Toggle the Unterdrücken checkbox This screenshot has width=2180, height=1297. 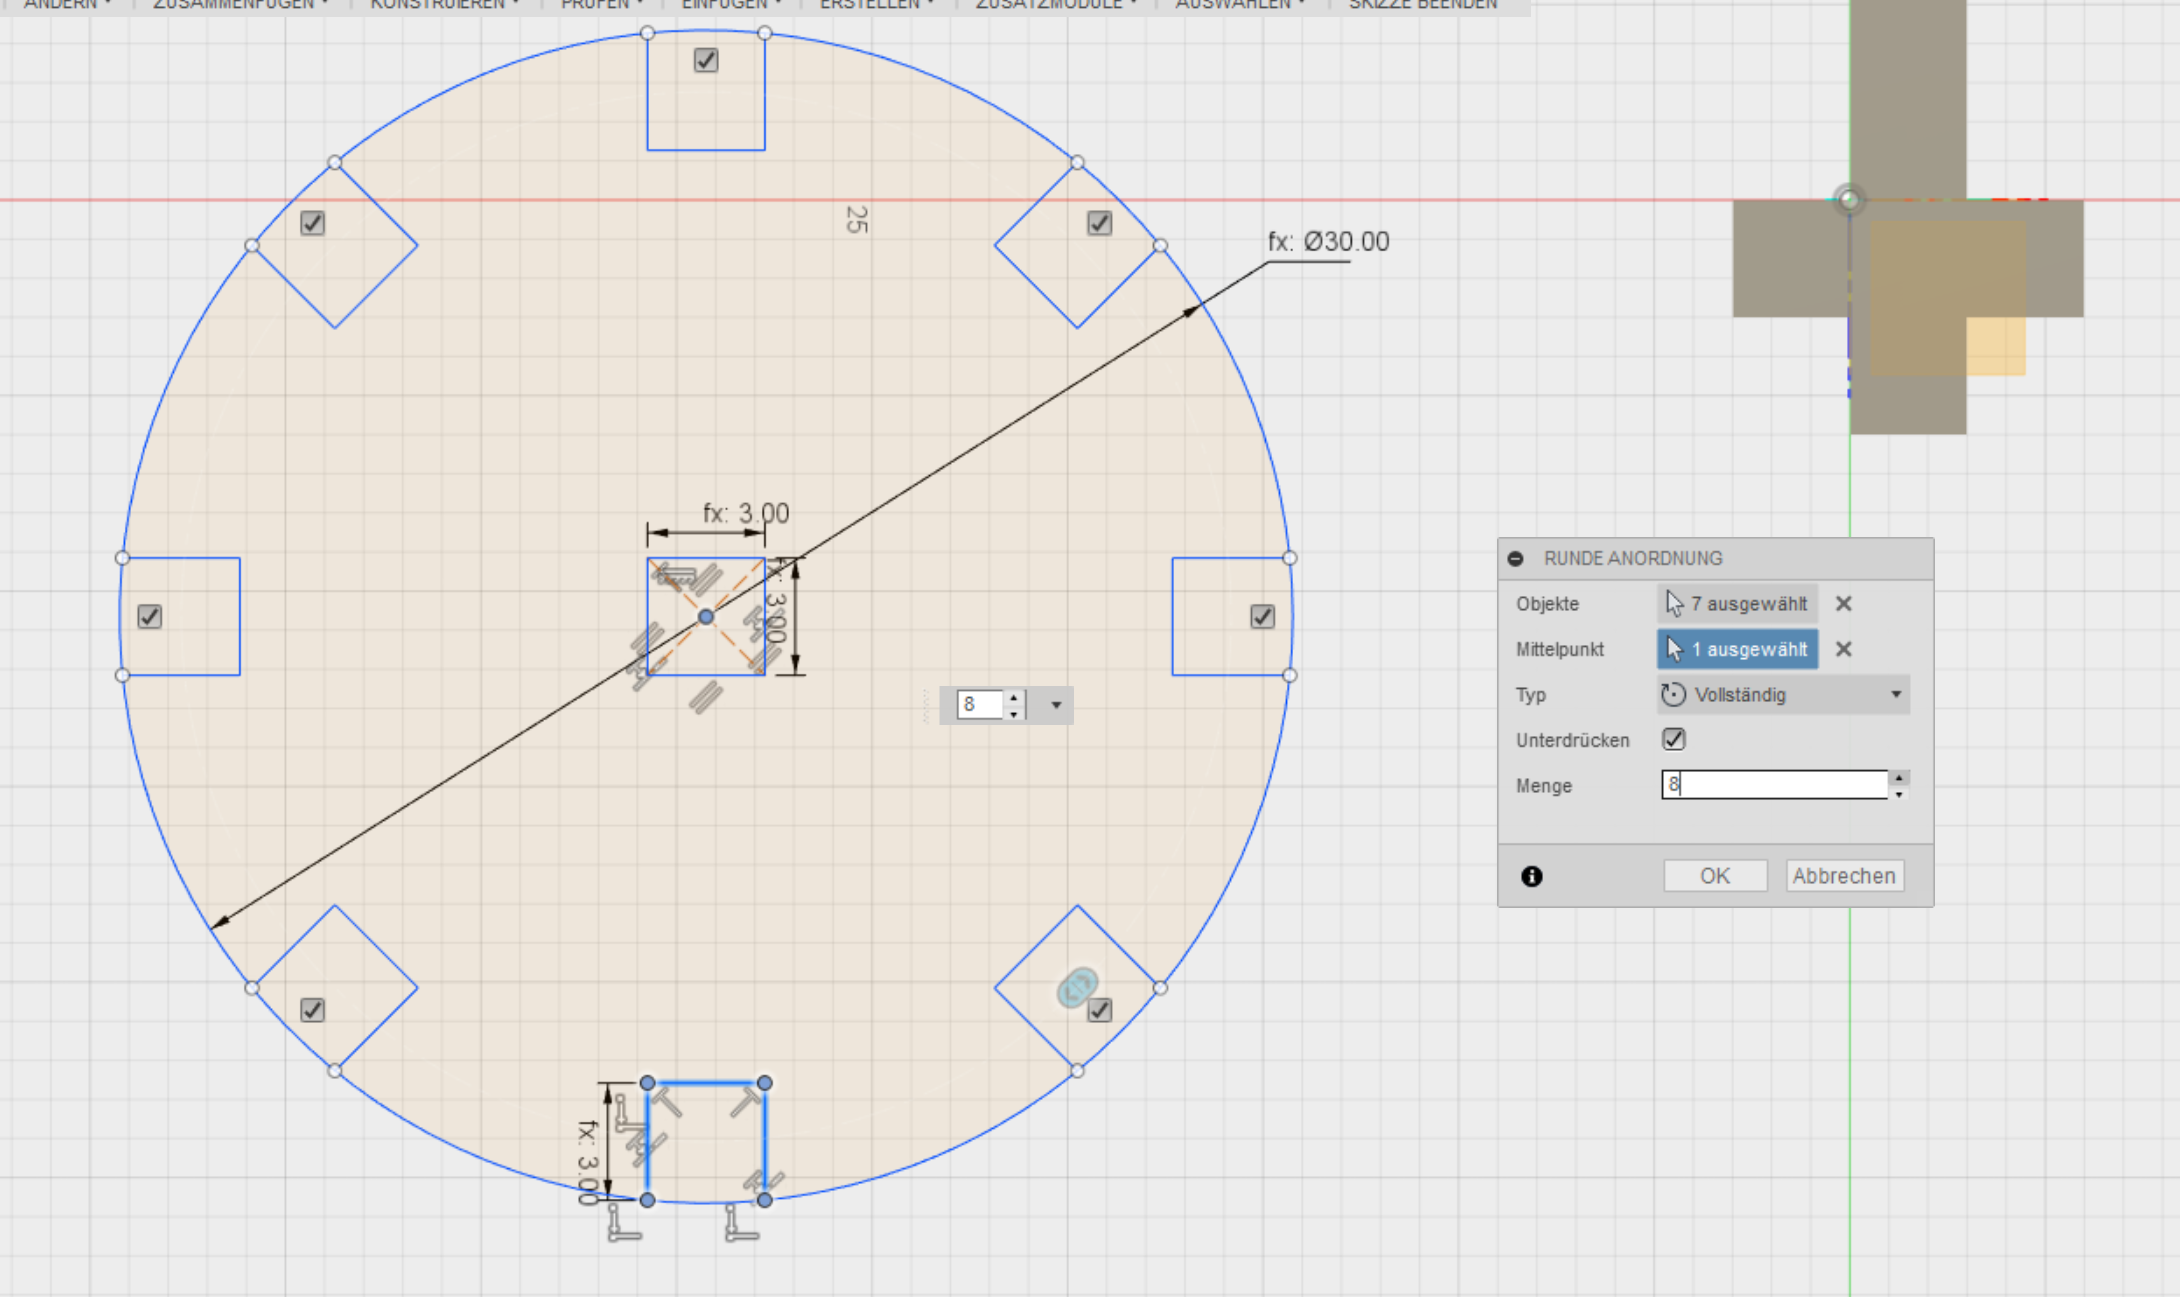[1673, 740]
